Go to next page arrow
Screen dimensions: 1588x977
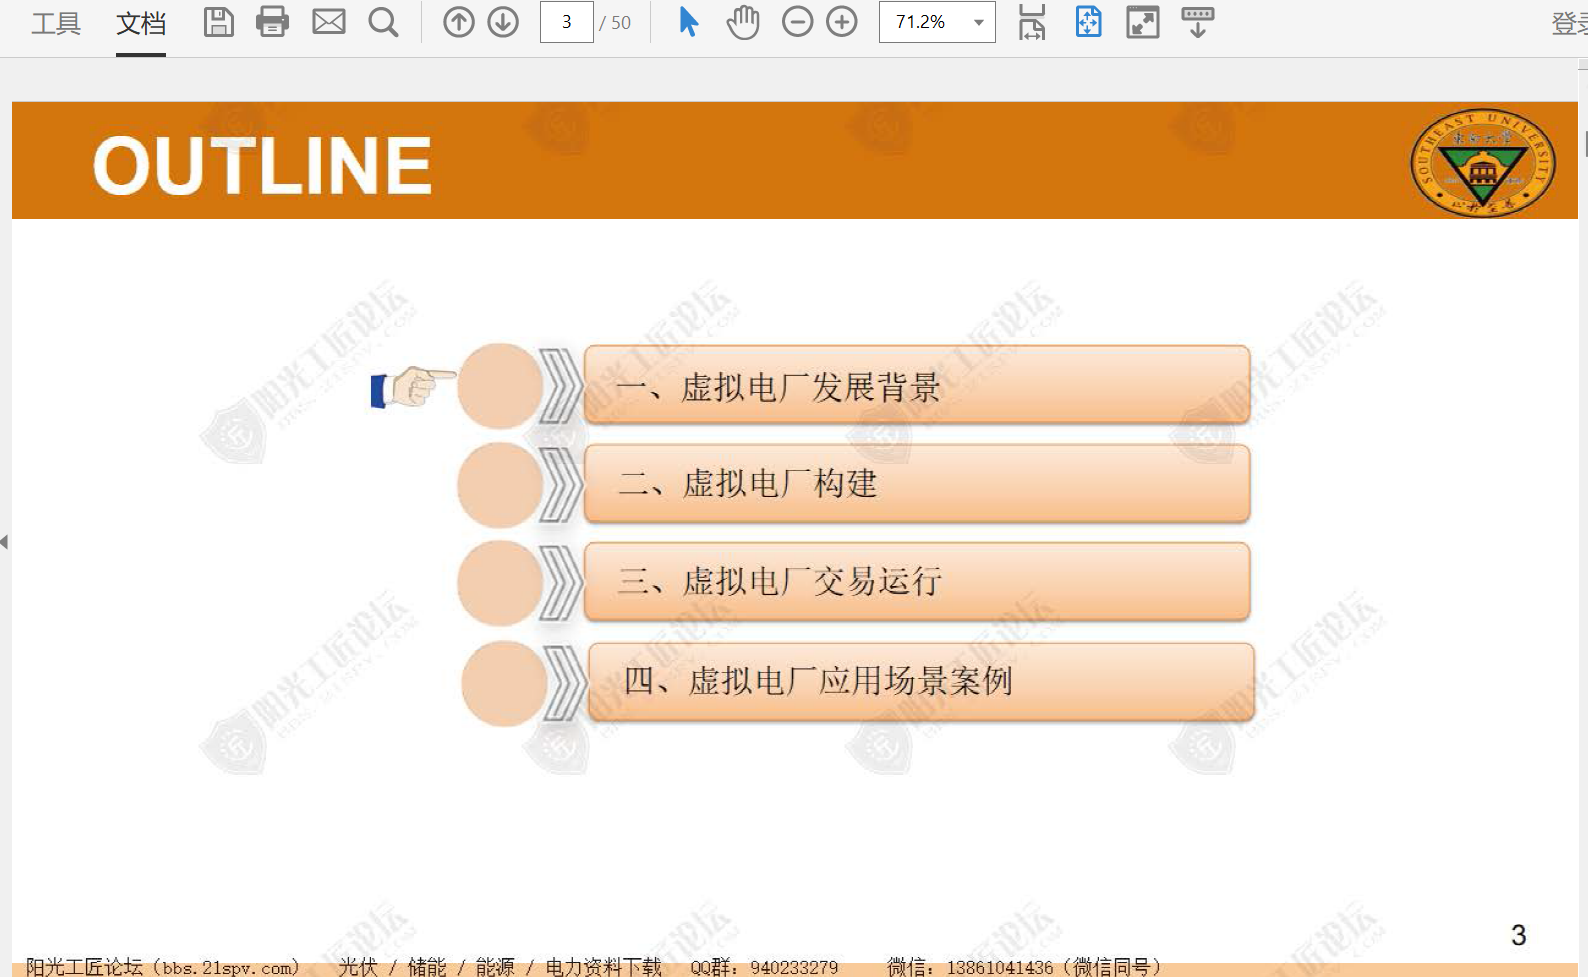click(x=503, y=22)
